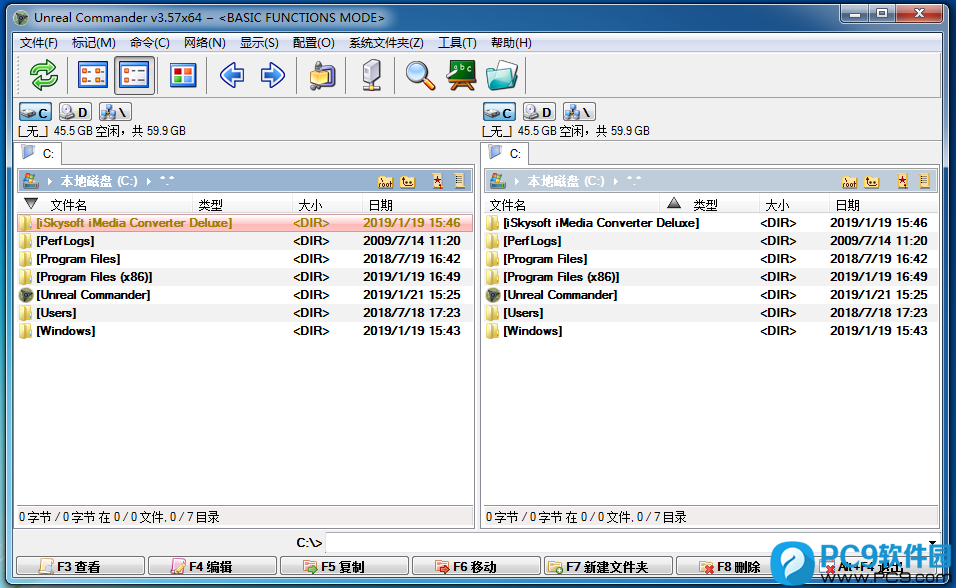Click the F3 查看 button
The image size is (956, 588).
80,567
